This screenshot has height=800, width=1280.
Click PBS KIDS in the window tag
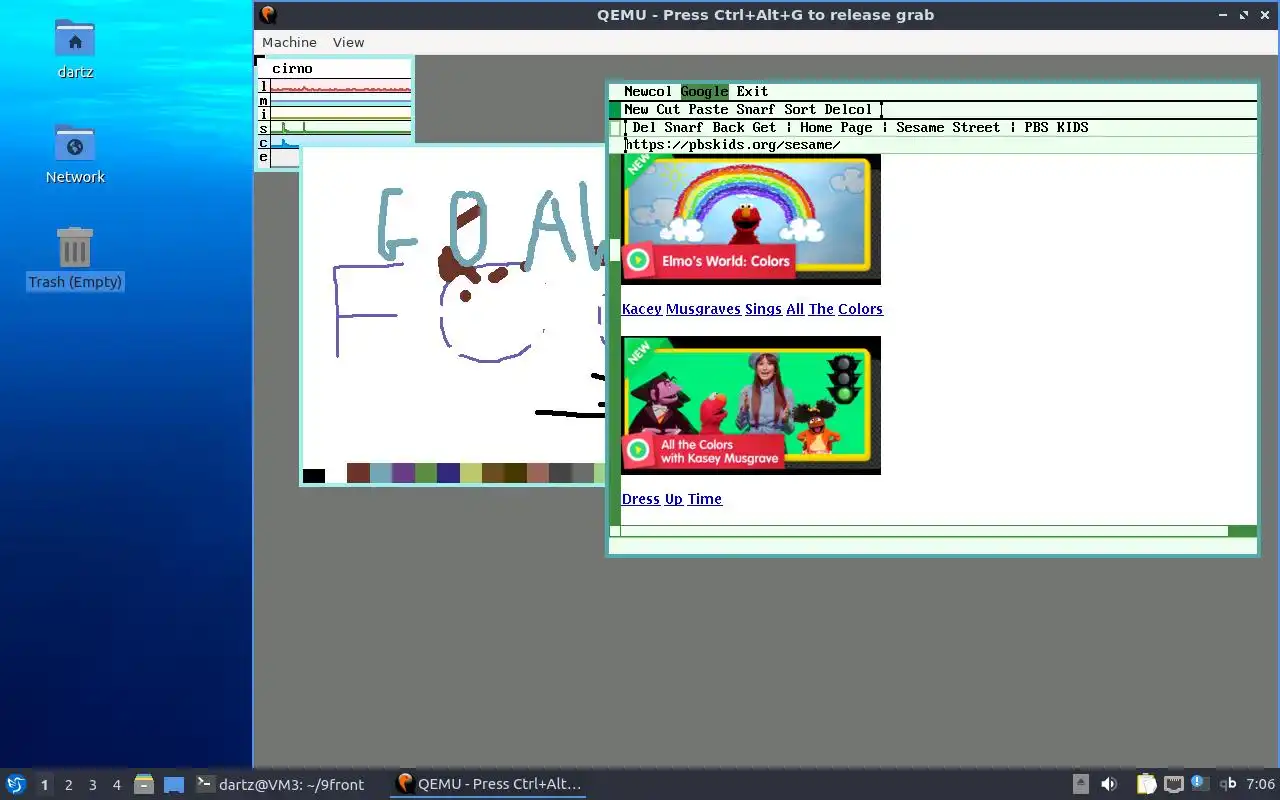click(1056, 127)
